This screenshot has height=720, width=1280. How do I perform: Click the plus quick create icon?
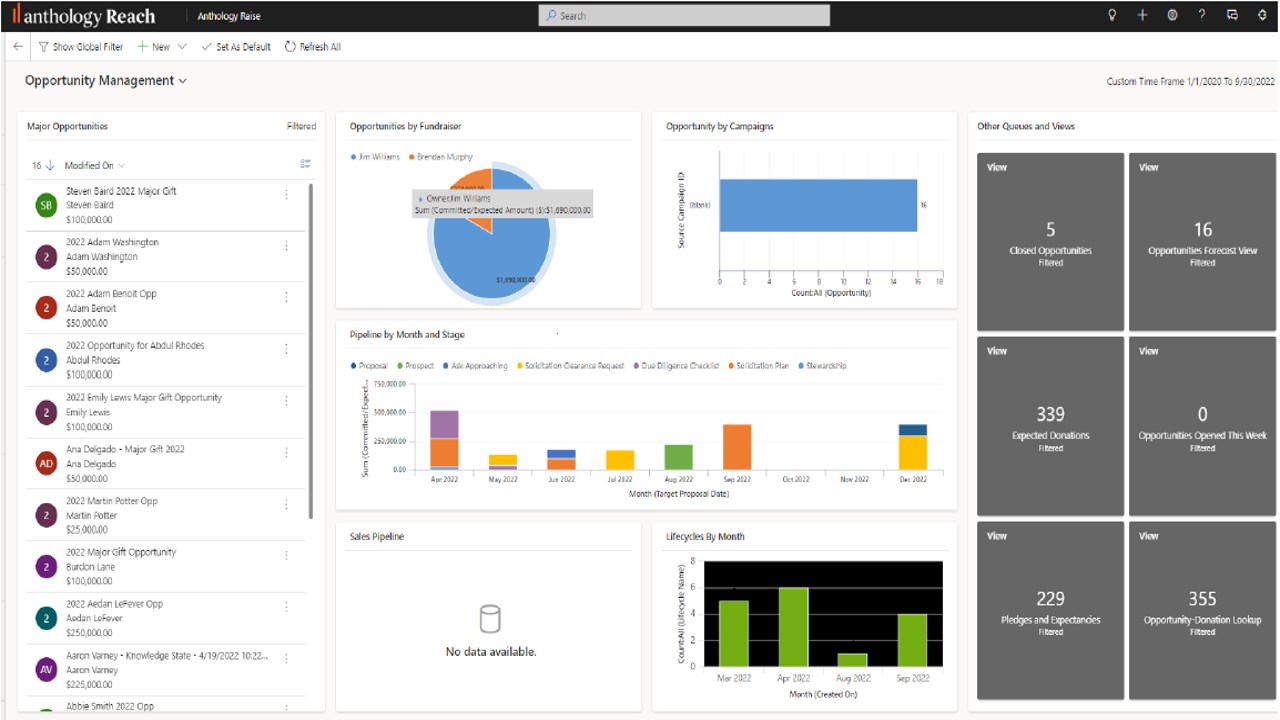tap(1142, 15)
